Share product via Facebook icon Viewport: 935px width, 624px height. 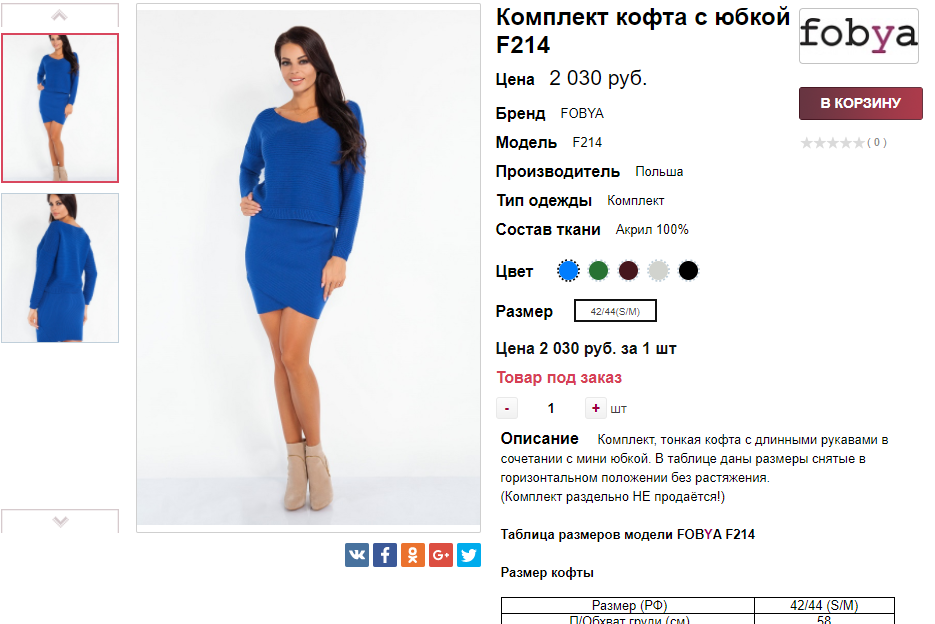click(x=385, y=555)
